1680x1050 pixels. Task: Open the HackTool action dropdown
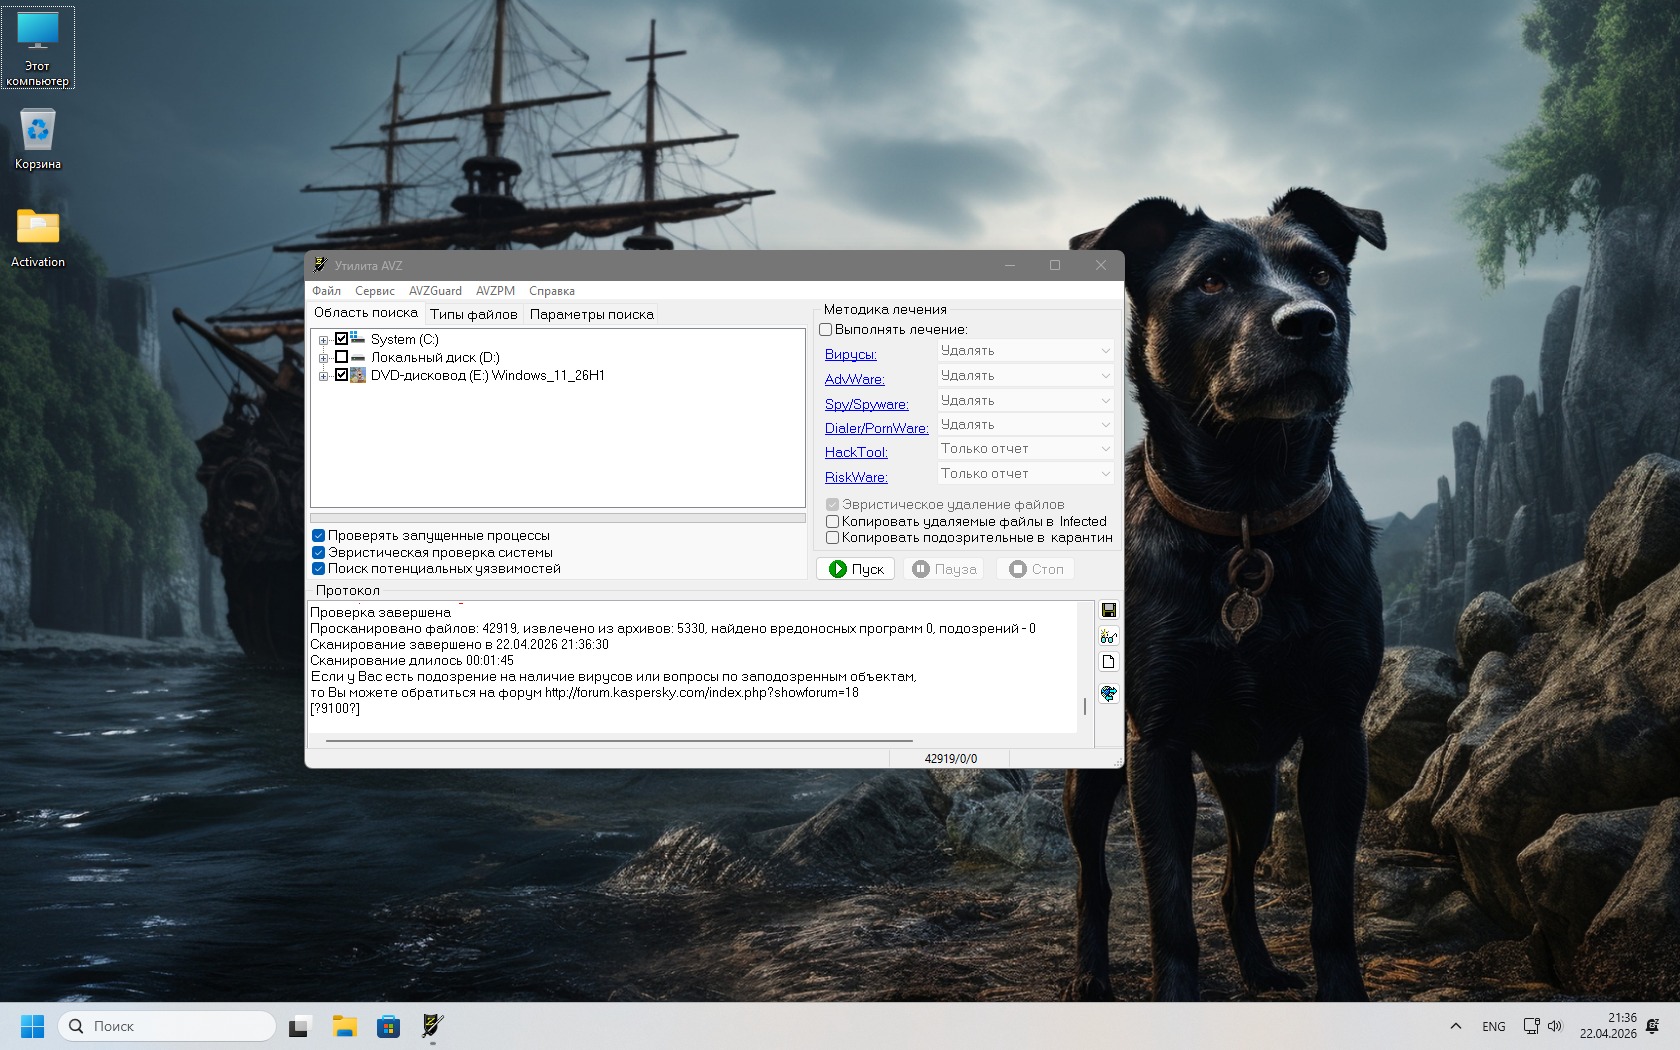[1025, 449]
